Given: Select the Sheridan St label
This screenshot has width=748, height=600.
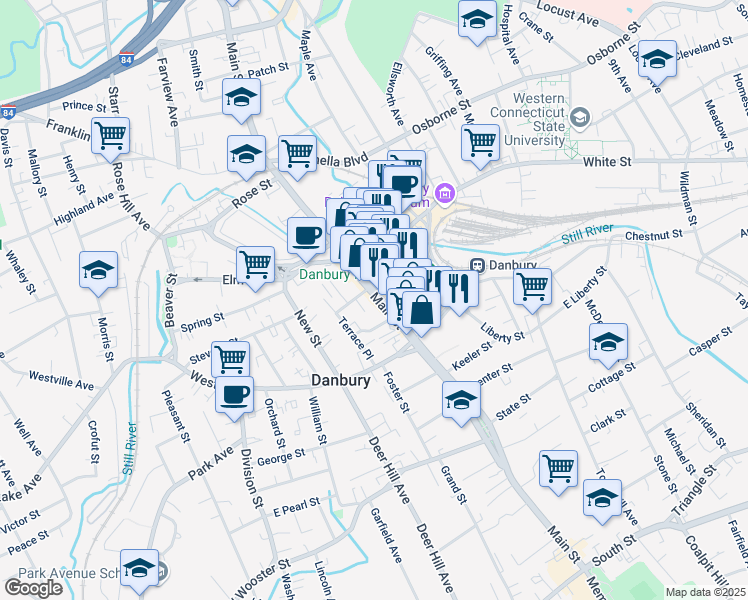Looking at the screenshot, I should point(706,425).
